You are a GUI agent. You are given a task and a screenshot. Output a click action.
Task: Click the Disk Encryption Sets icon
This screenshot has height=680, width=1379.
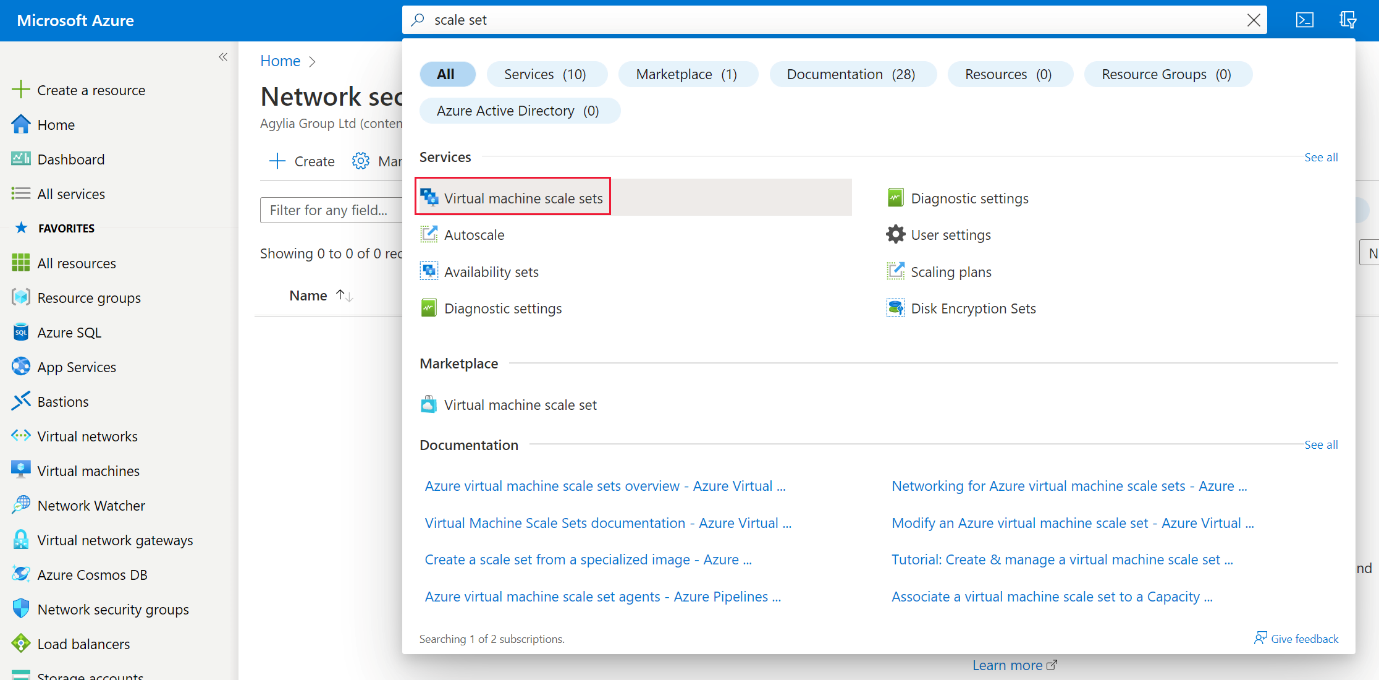pos(896,308)
